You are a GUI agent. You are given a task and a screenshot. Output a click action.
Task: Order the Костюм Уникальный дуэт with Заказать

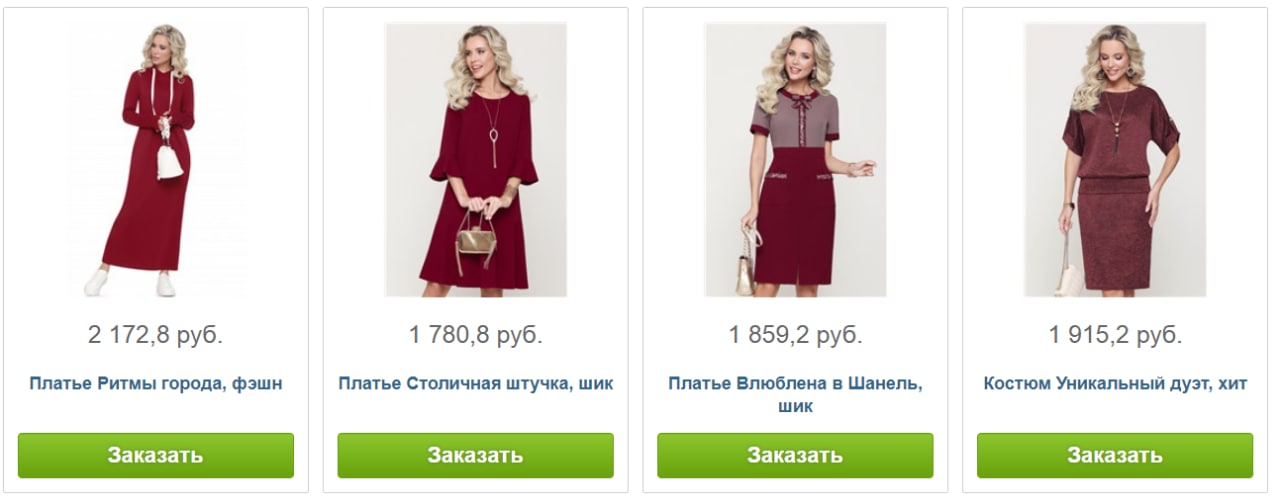[1115, 455]
